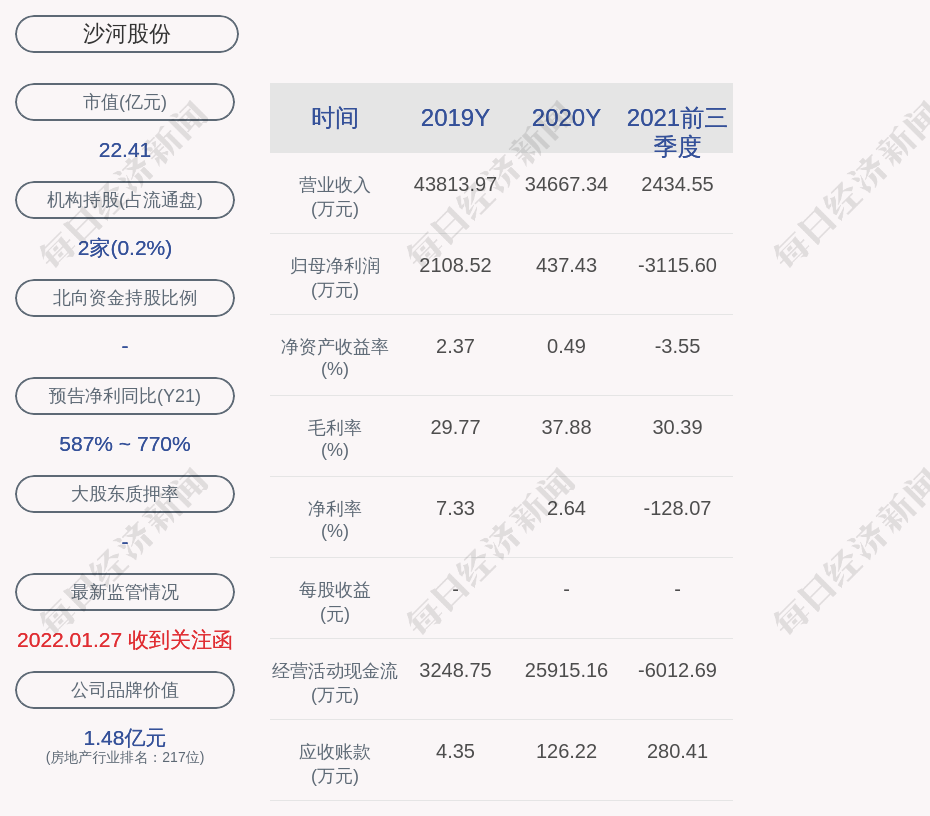Click gross margin value 37.88

(x=566, y=427)
